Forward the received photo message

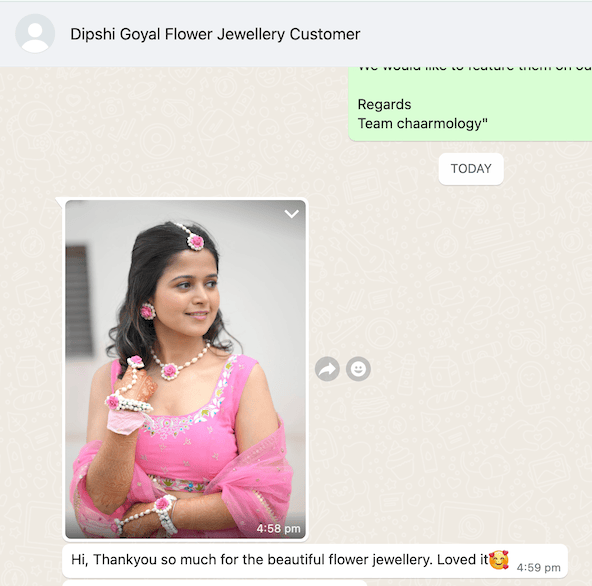click(x=327, y=369)
